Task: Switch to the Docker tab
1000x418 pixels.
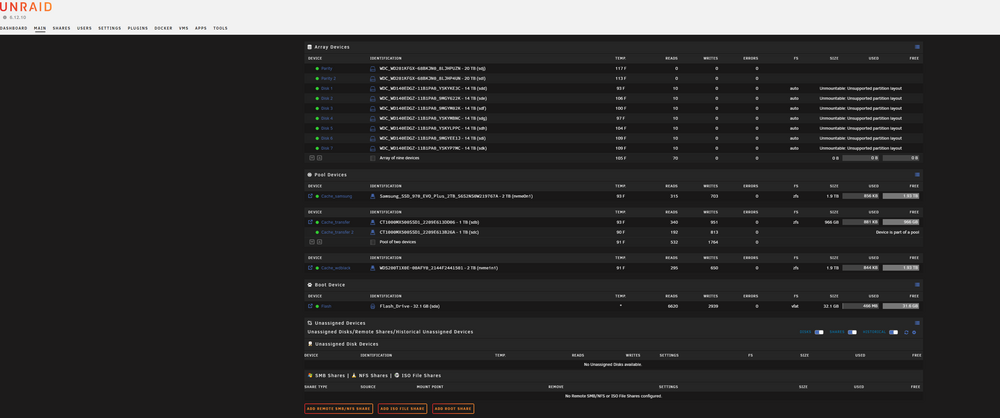Action: [x=163, y=28]
